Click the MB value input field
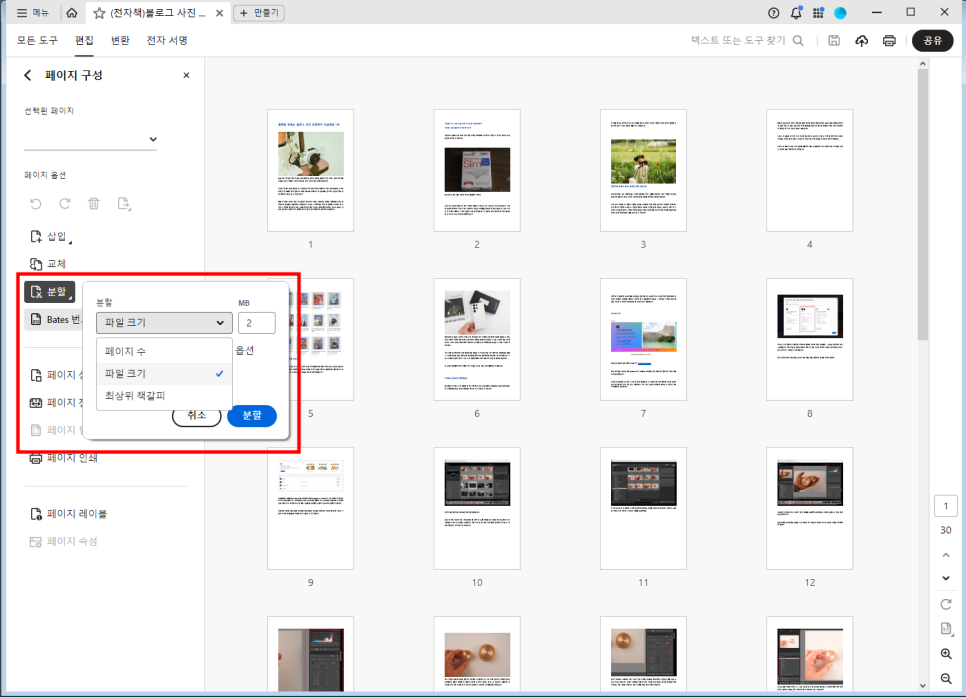 [256, 323]
